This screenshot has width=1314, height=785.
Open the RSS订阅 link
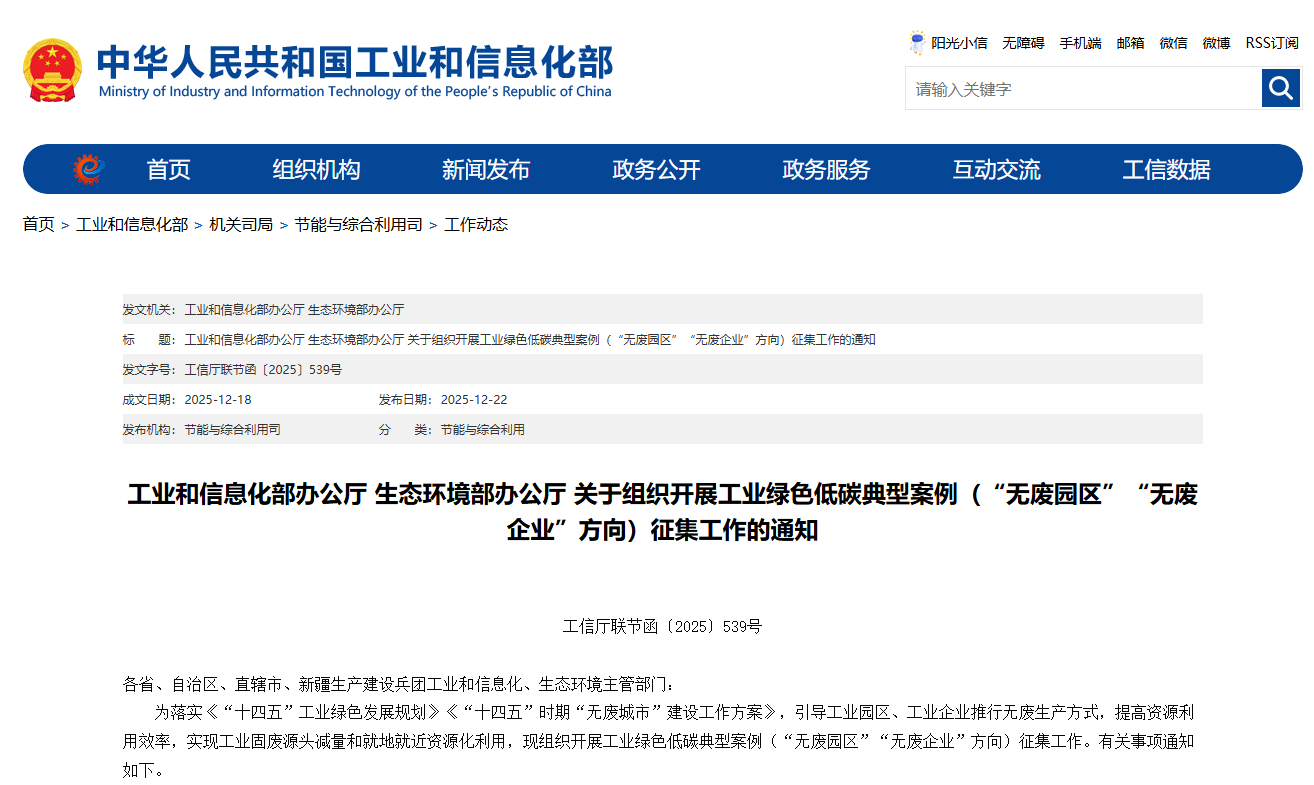pyautogui.click(x=1272, y=43)
